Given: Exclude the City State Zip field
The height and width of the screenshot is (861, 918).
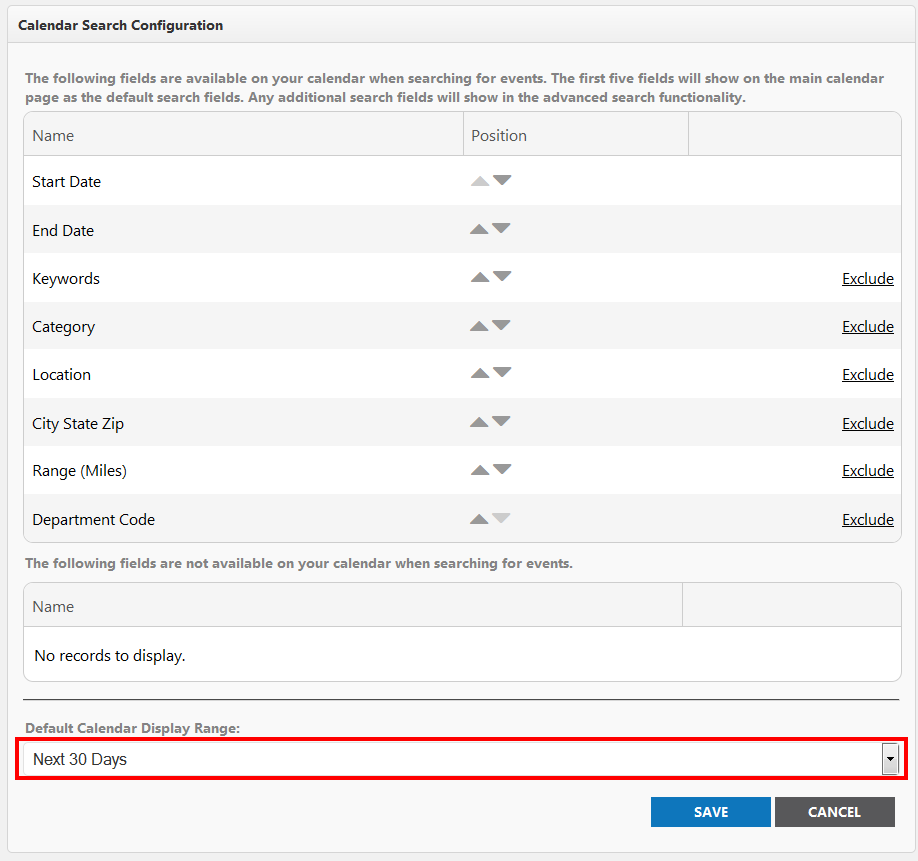Looking at the screenshot, I should pos(868,424).
